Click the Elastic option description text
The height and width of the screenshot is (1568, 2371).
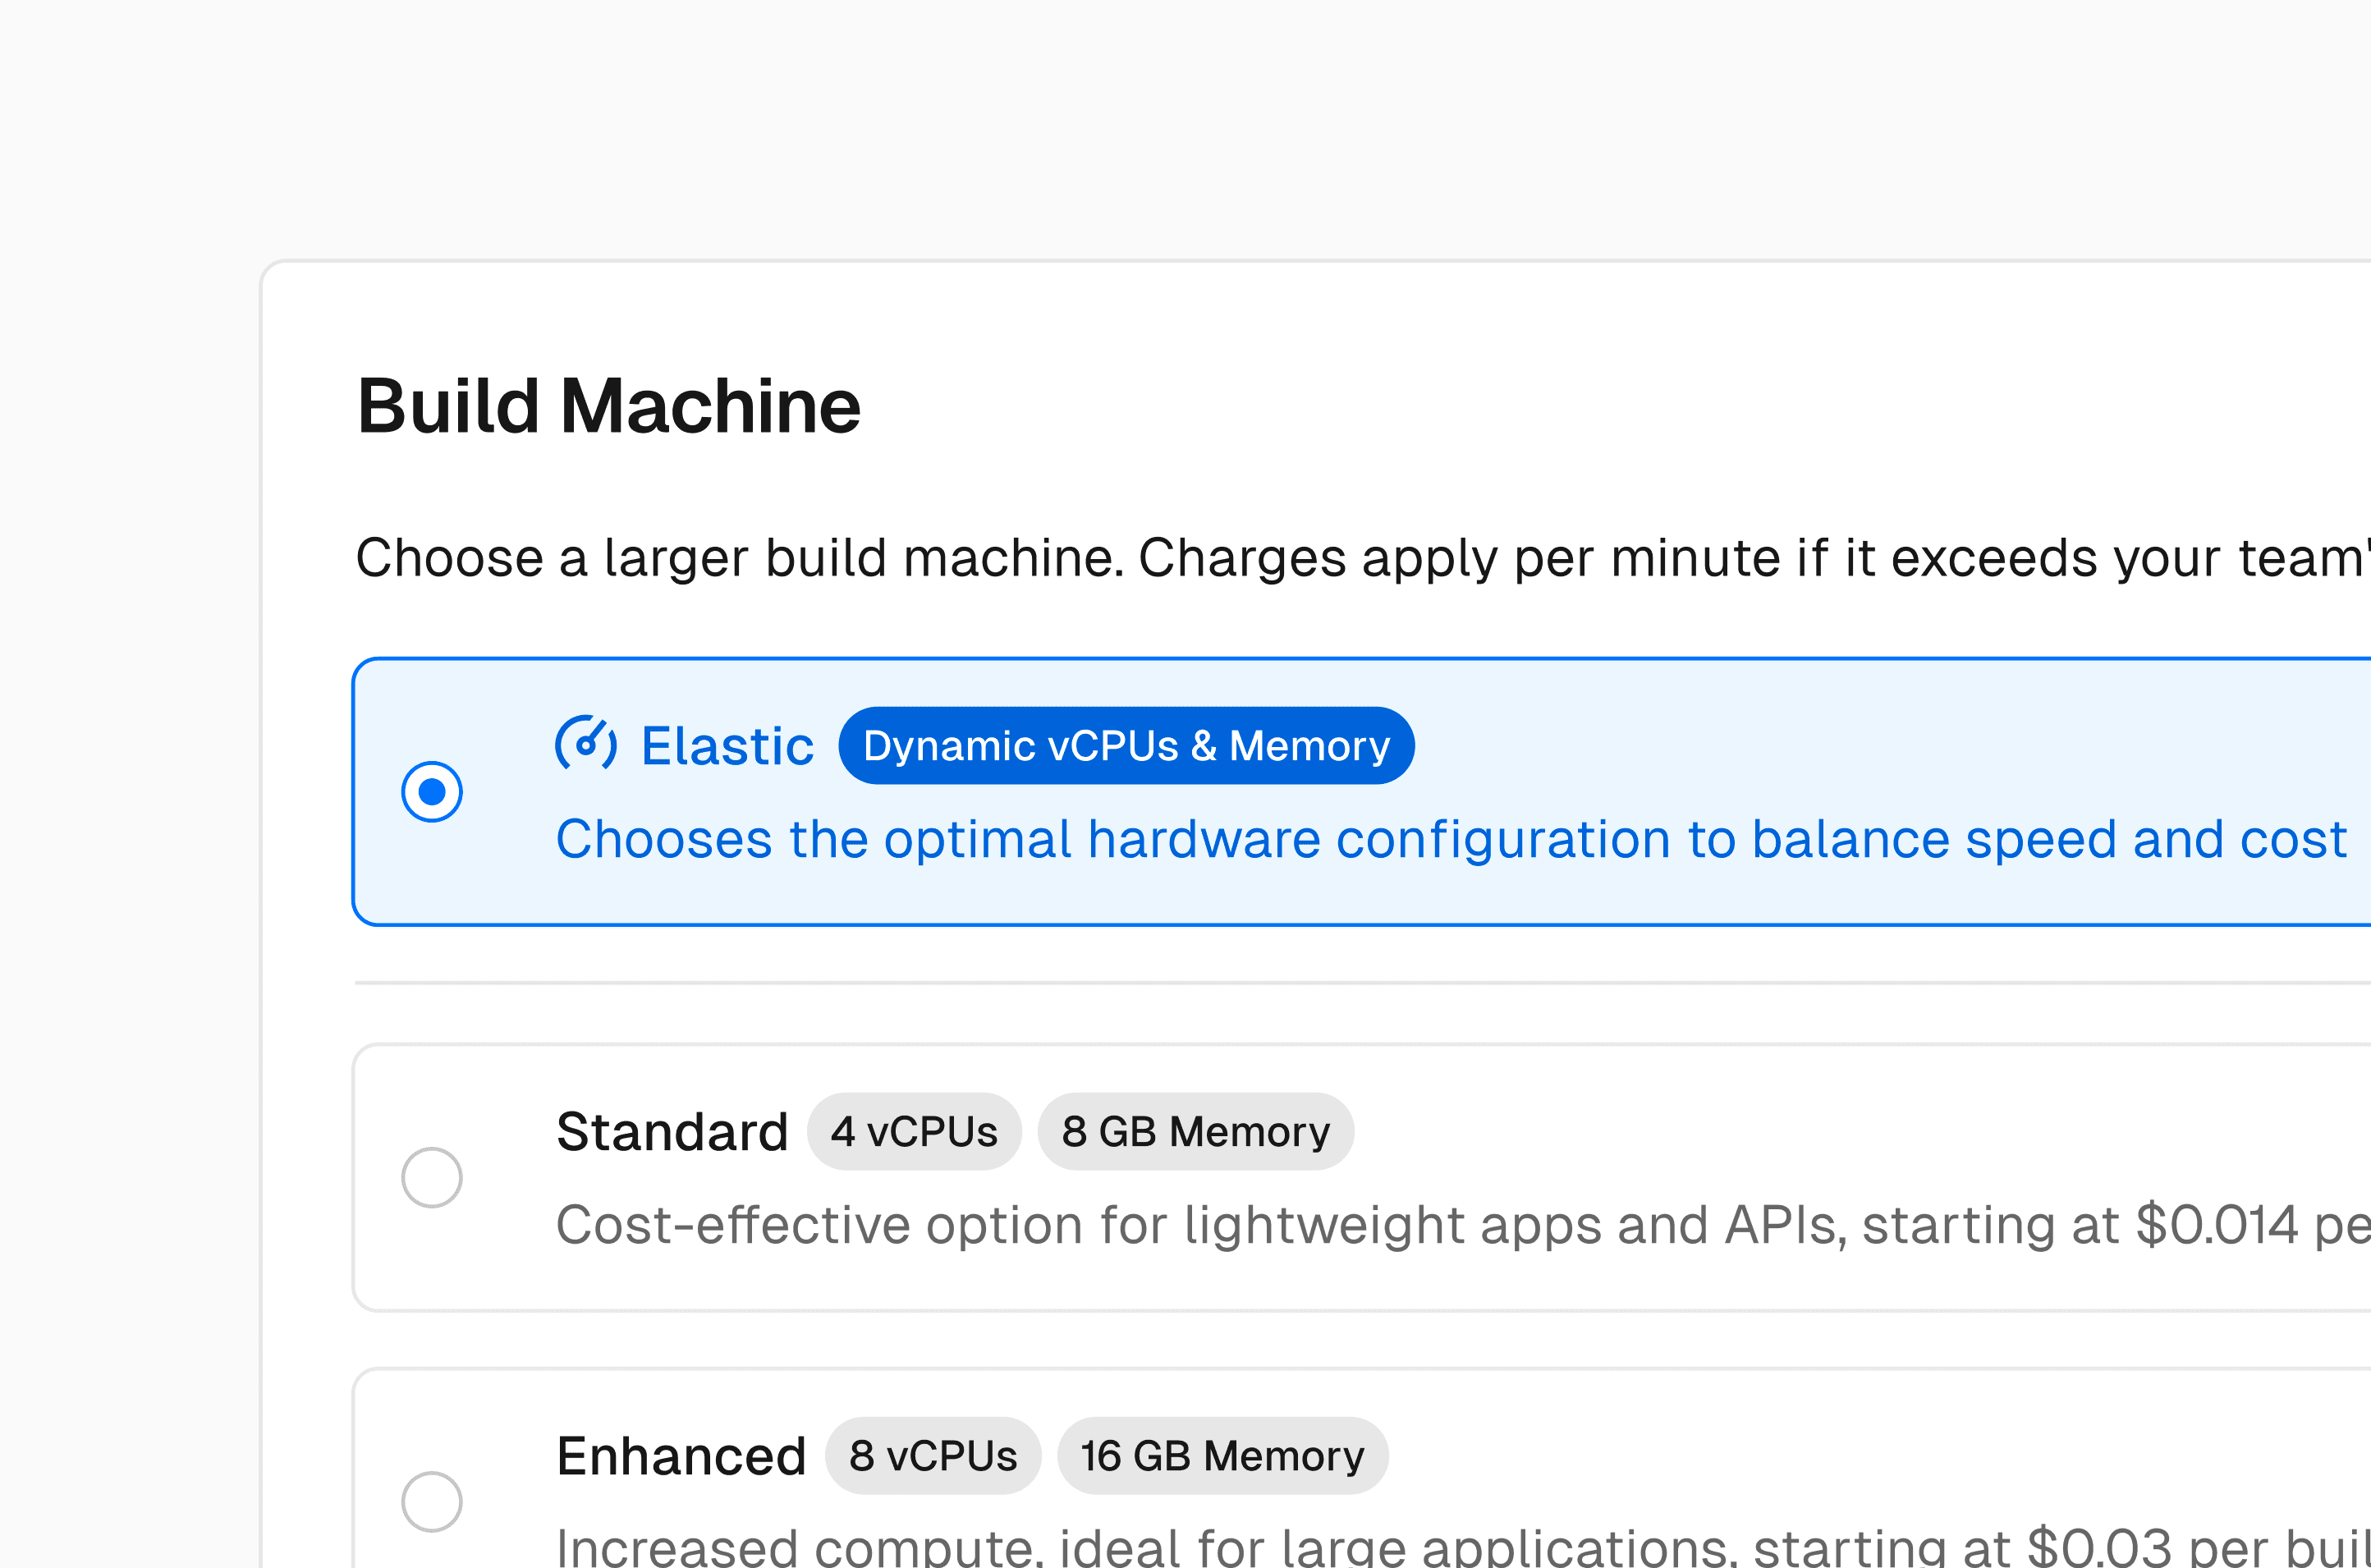[1450, 840]
